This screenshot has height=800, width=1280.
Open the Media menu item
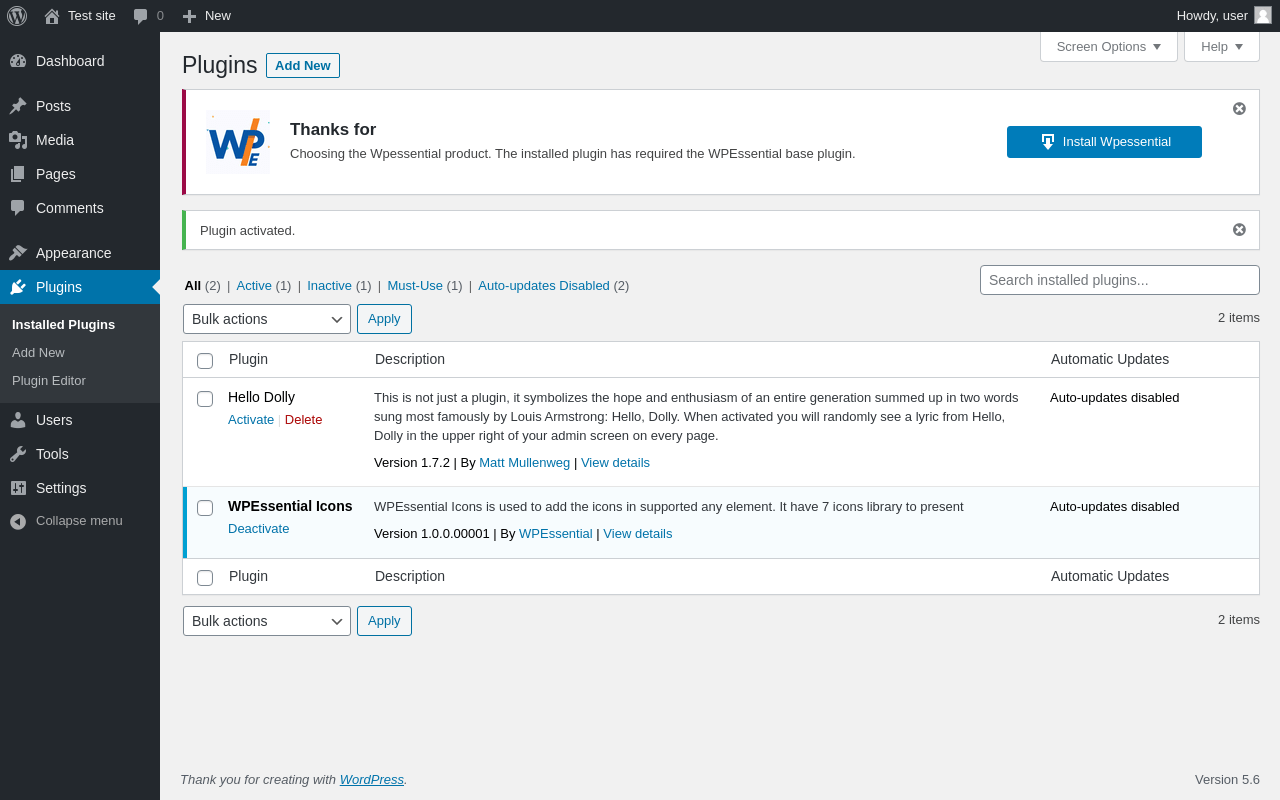pos(80,140)
